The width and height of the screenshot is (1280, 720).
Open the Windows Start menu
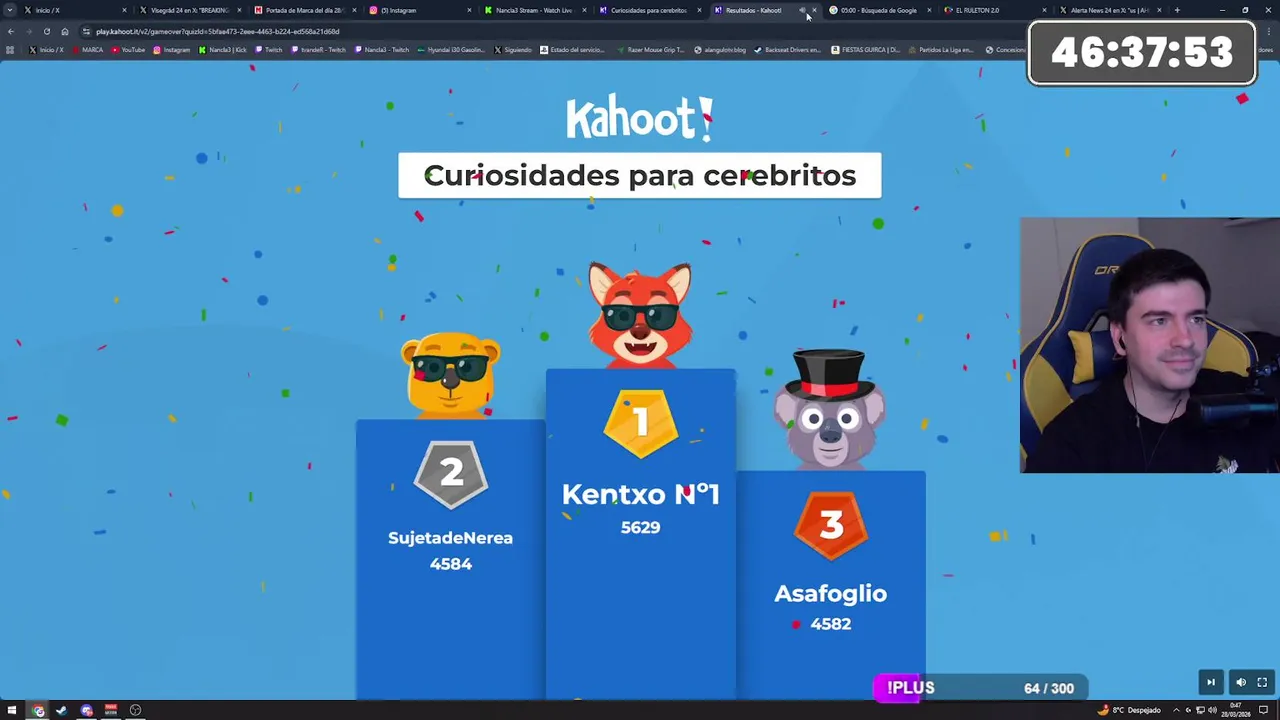pyautogui.click(x=12, y=710)
